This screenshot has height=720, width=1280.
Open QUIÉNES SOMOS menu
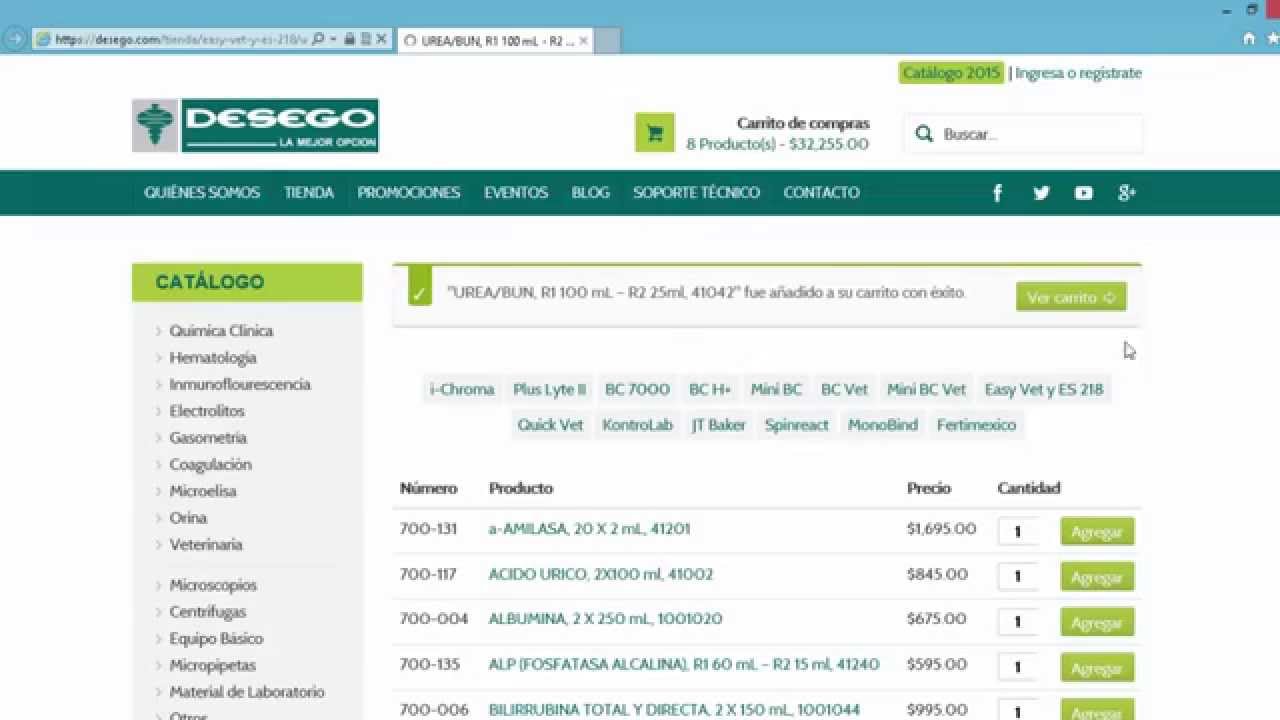click(202, 193)
